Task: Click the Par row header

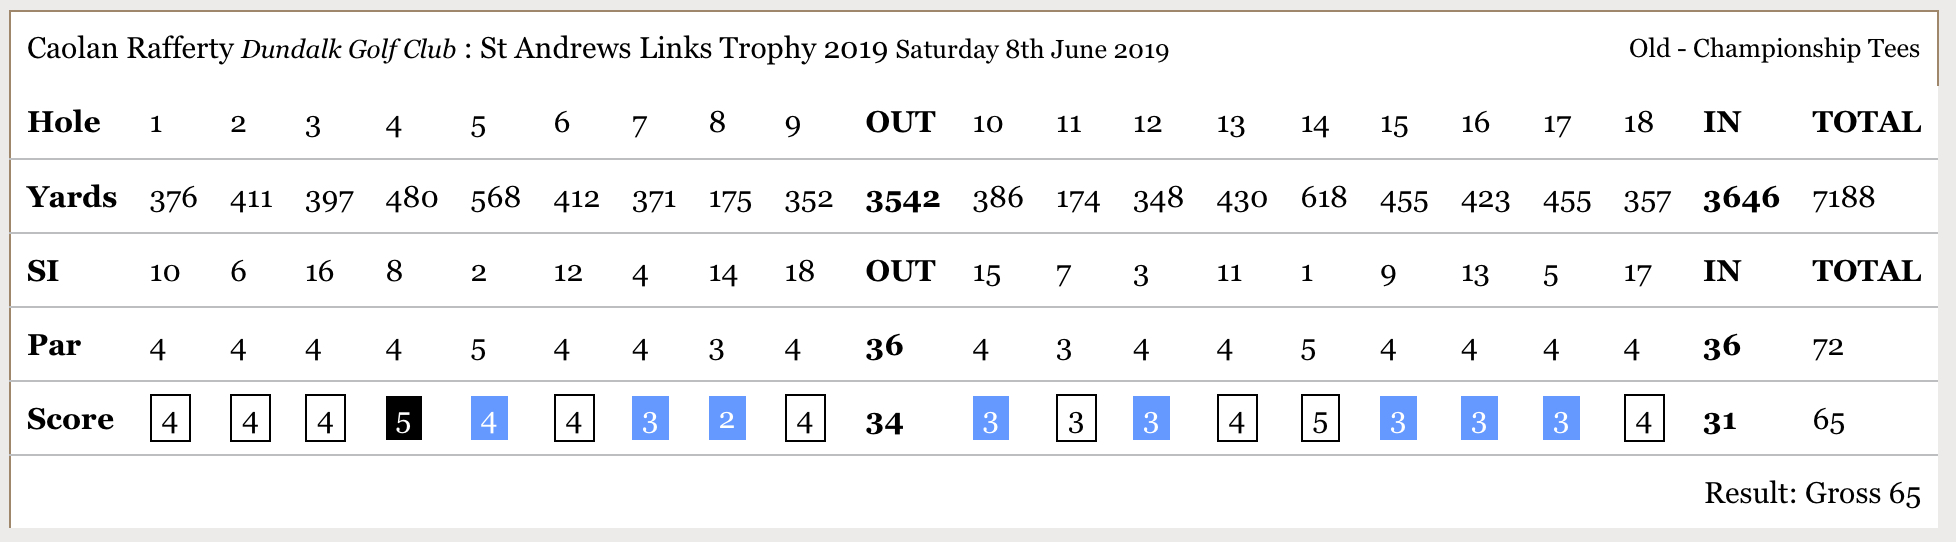Action: pyautogui.click(x=54, y=346)
